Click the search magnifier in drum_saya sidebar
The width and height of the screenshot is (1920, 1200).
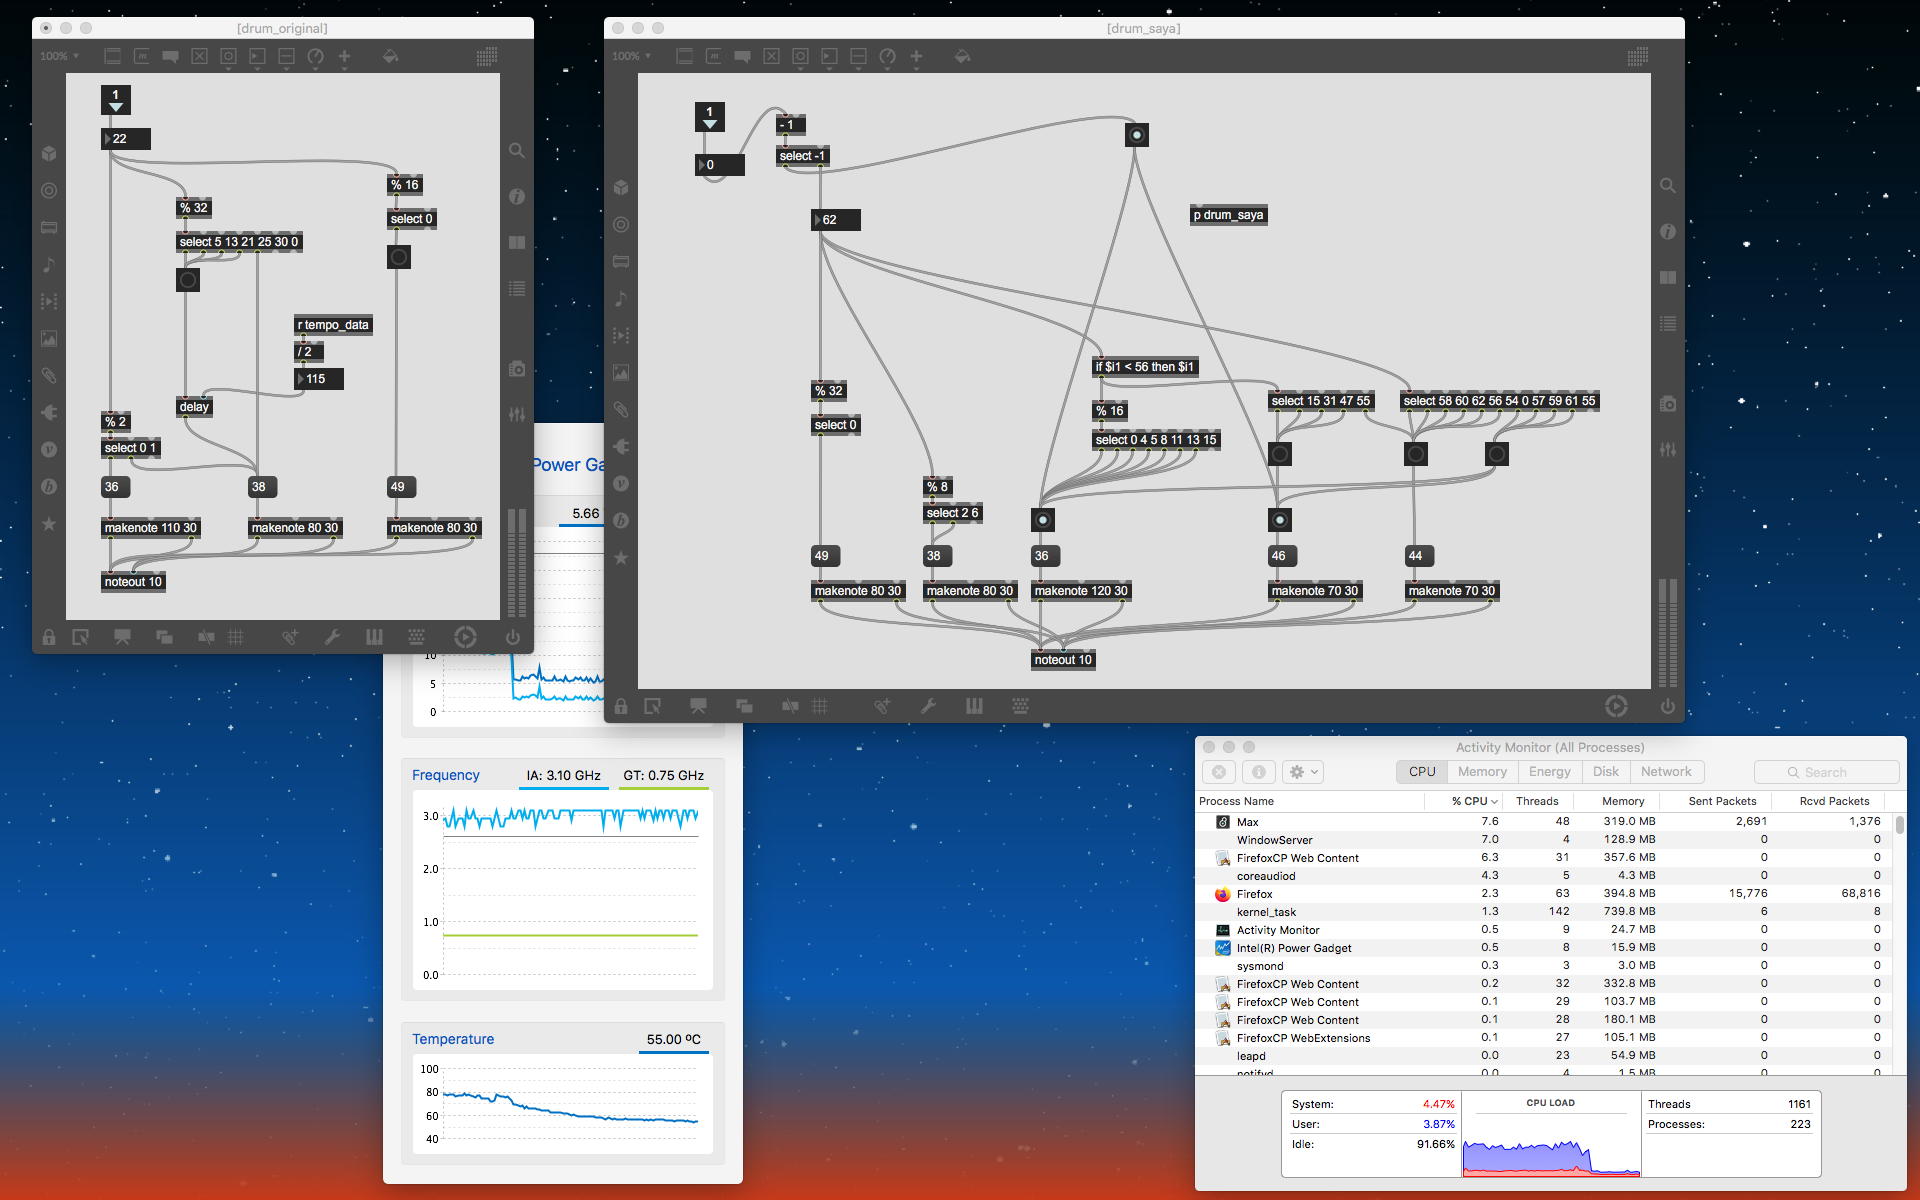[1668, 186]
